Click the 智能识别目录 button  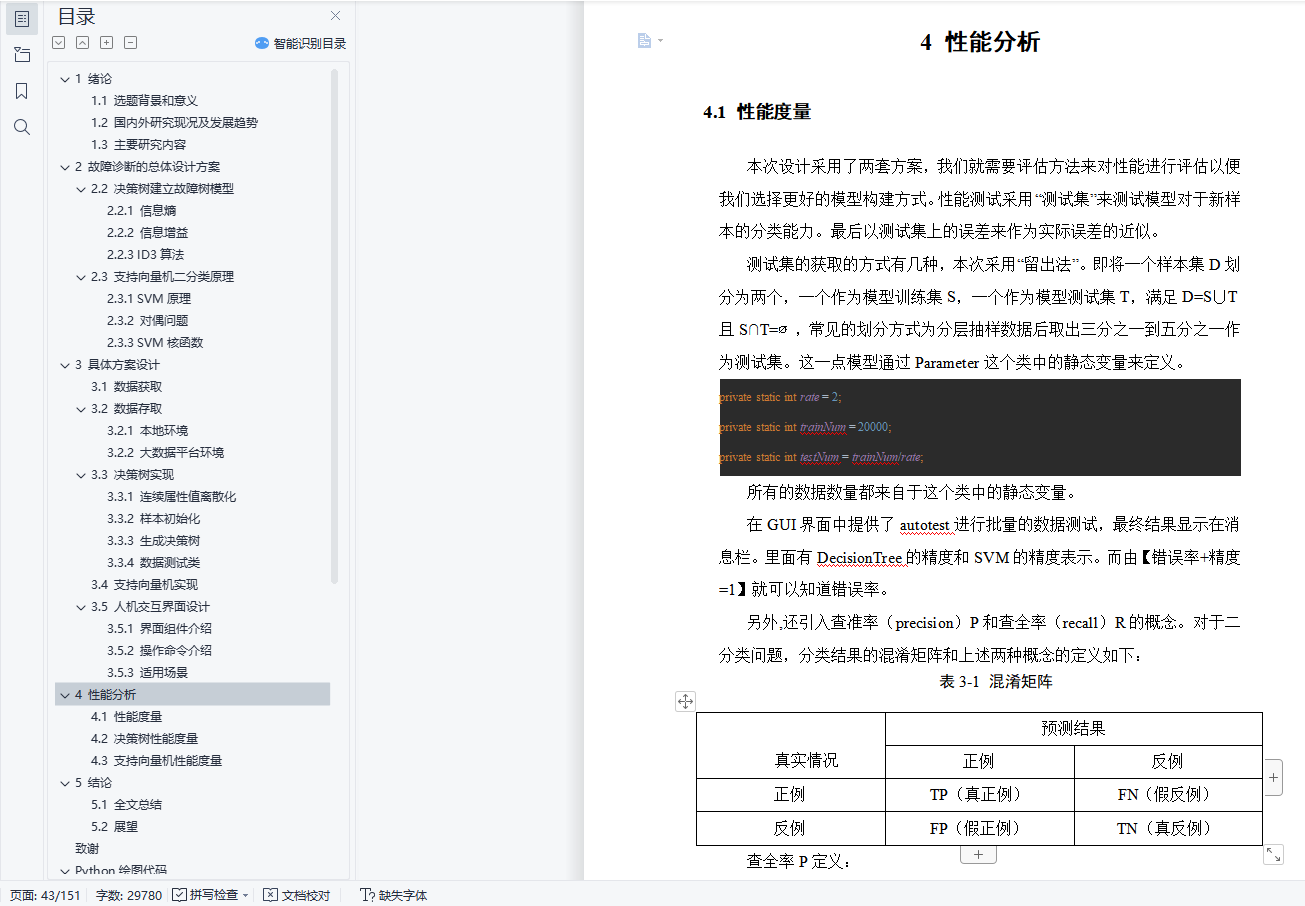point(300,43)
